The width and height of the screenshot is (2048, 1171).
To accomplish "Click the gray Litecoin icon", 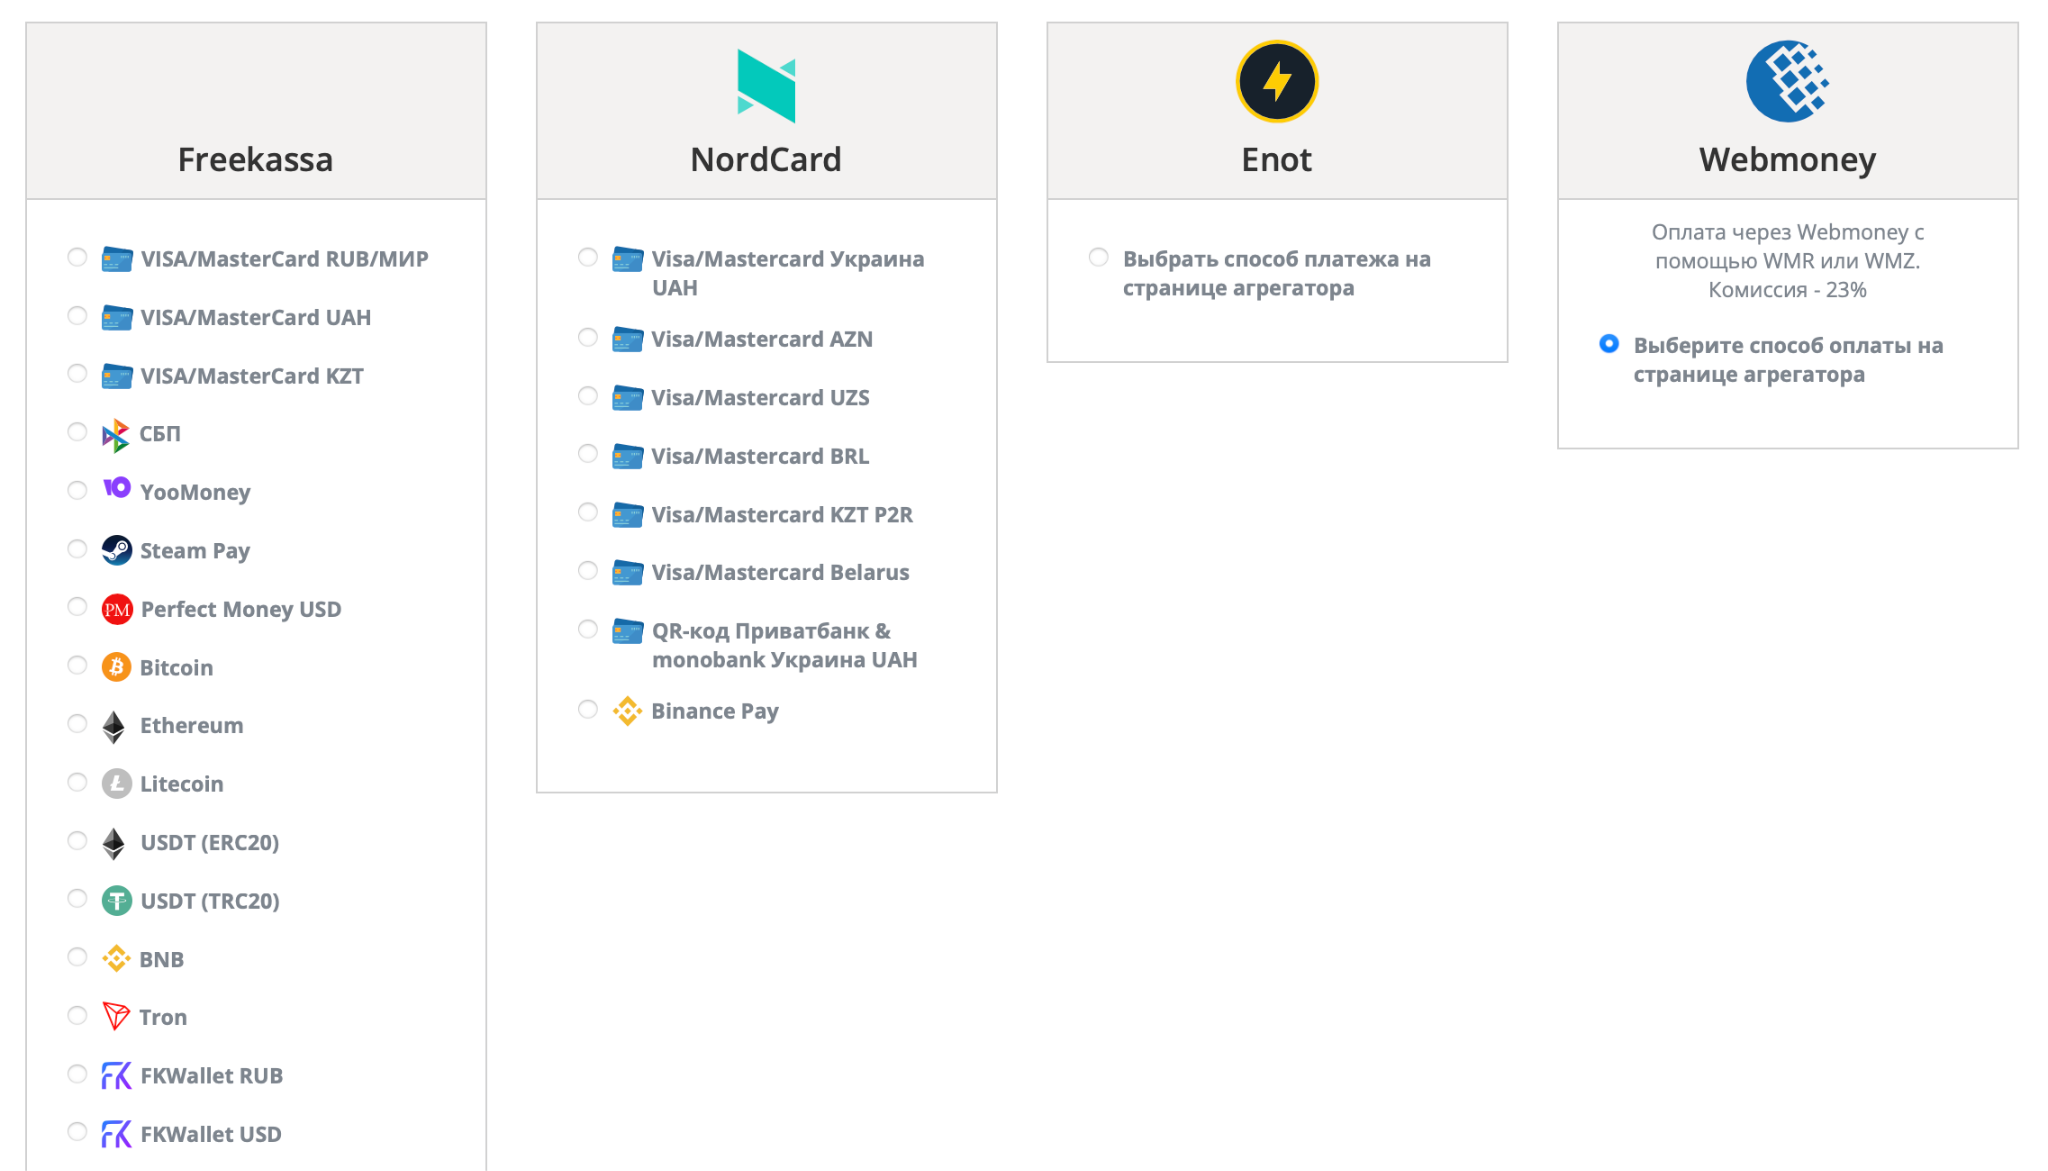I will click(x=117, y=783).
